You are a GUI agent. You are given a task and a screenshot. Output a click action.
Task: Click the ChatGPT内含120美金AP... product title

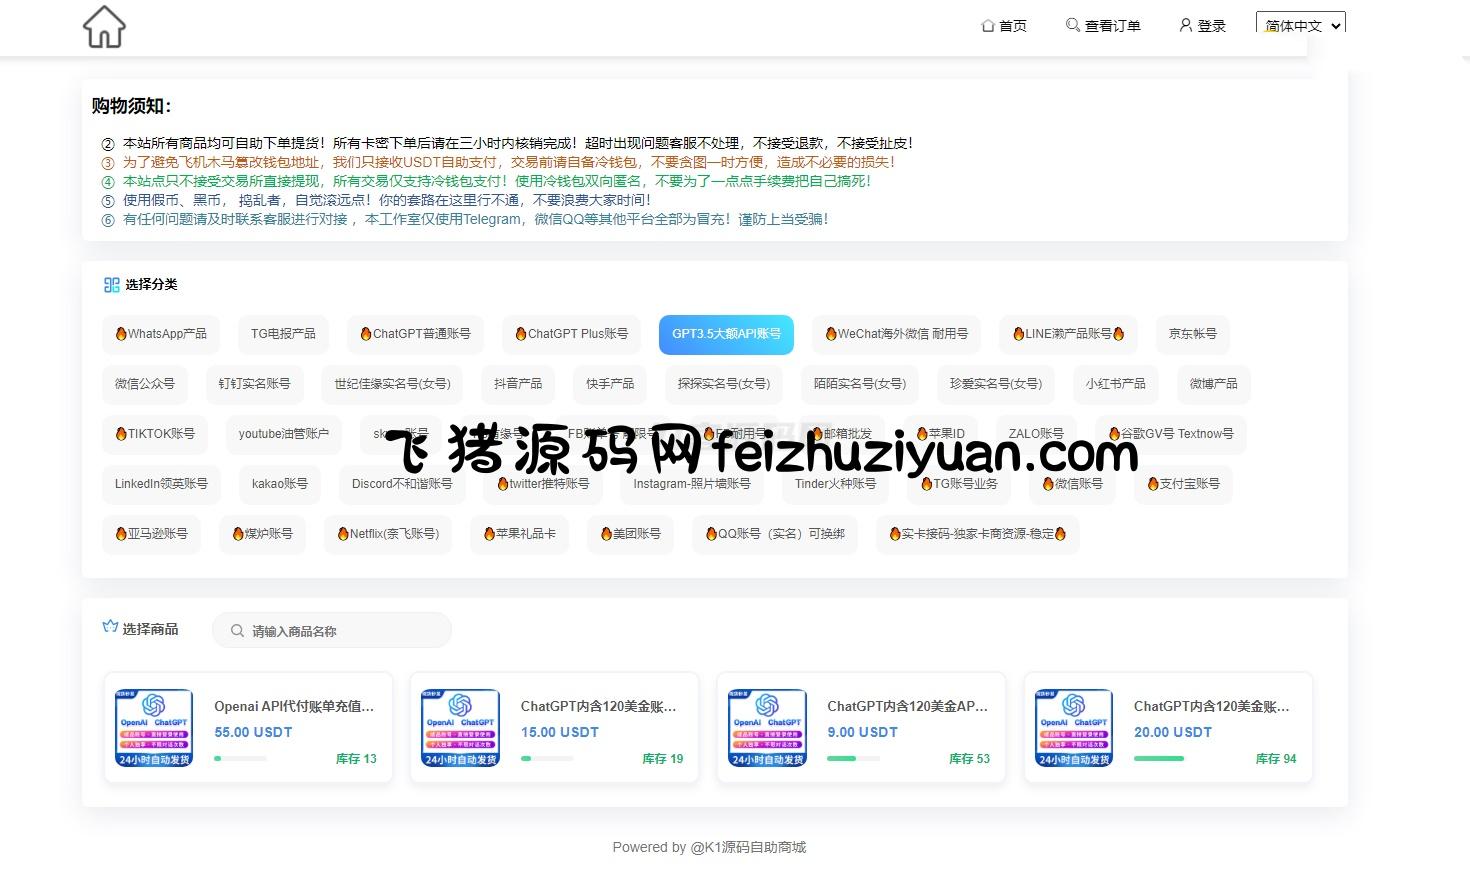pyautogui.click(x=907, y=706)
